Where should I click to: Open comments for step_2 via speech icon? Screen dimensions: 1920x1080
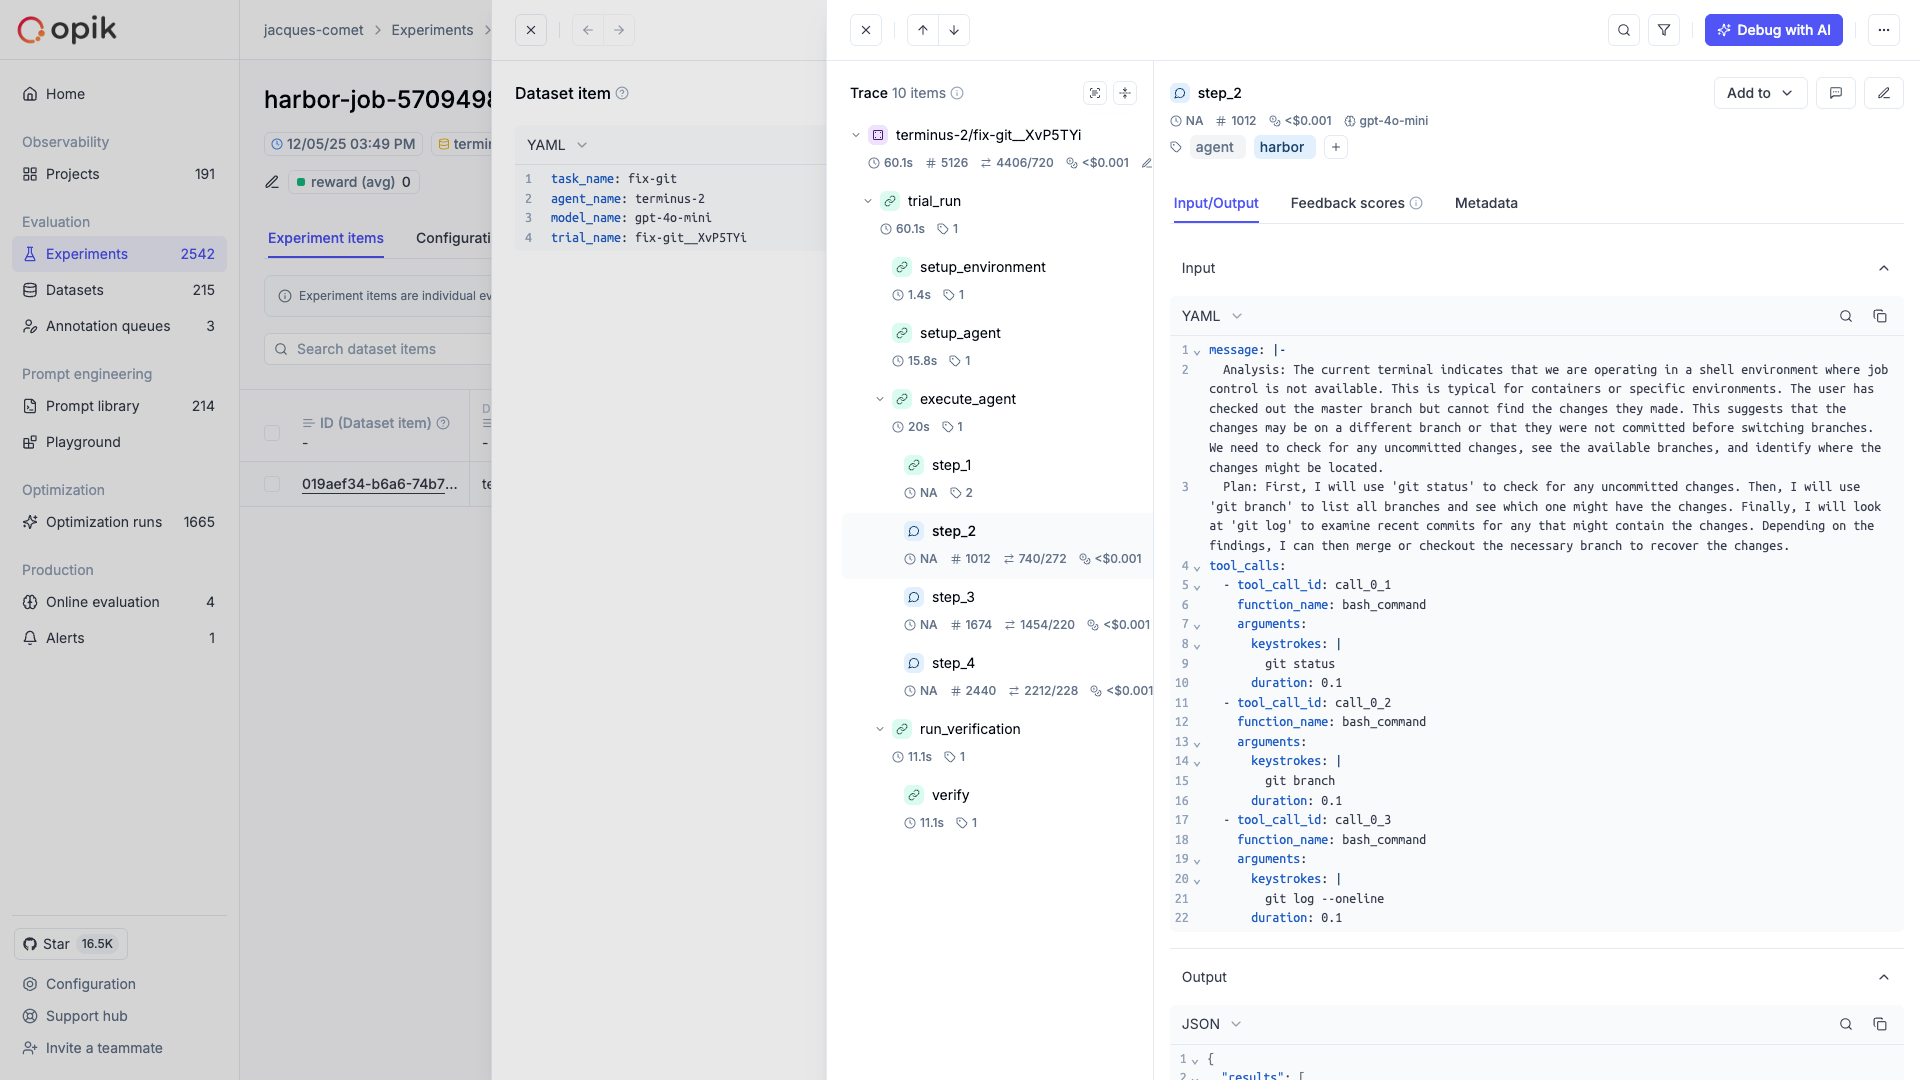point(1836,93)
